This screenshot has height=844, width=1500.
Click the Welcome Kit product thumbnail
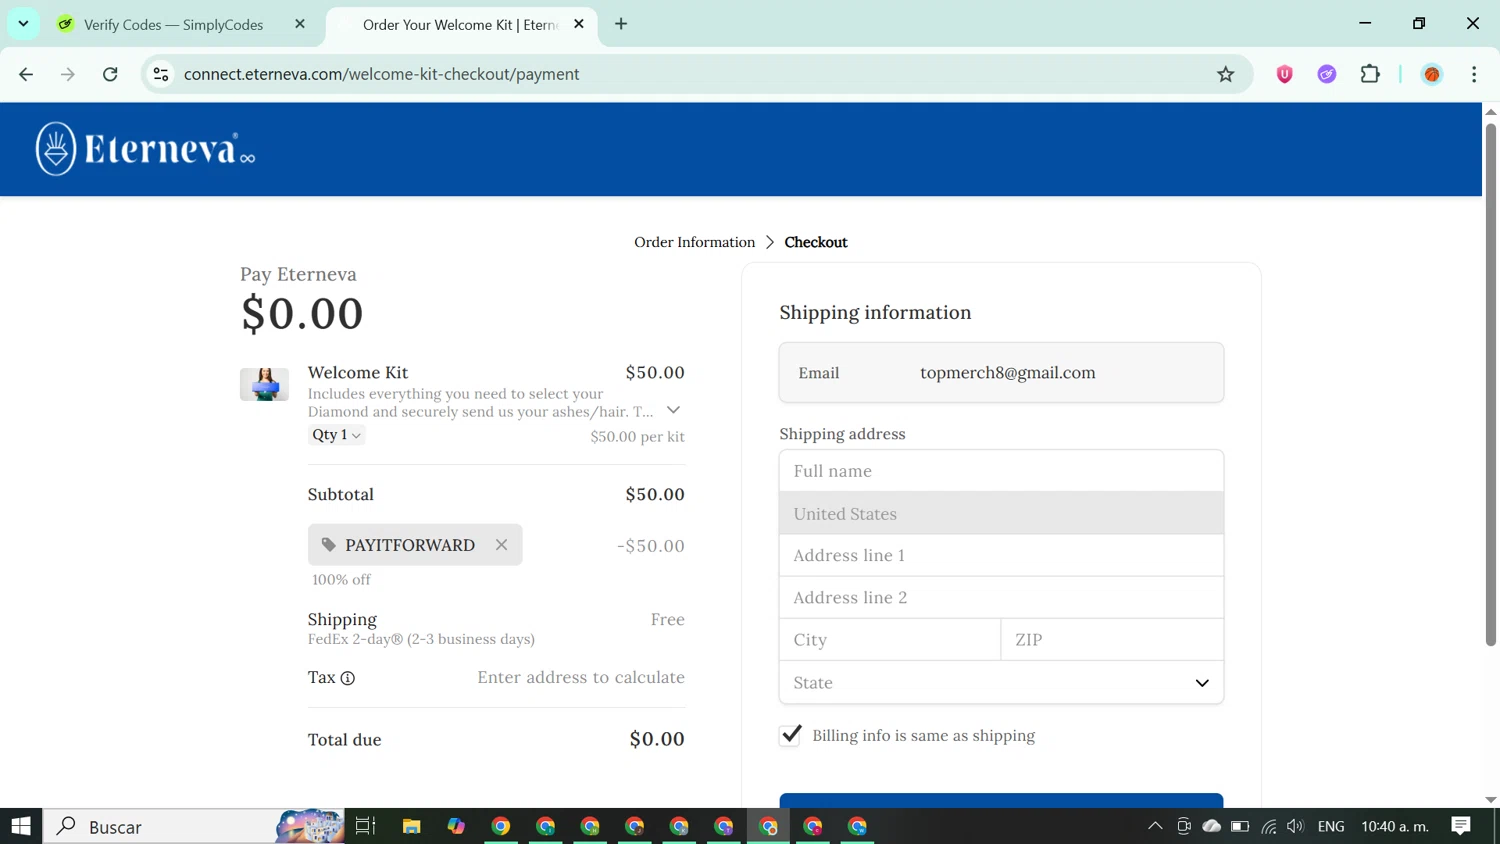pos(264,384)
